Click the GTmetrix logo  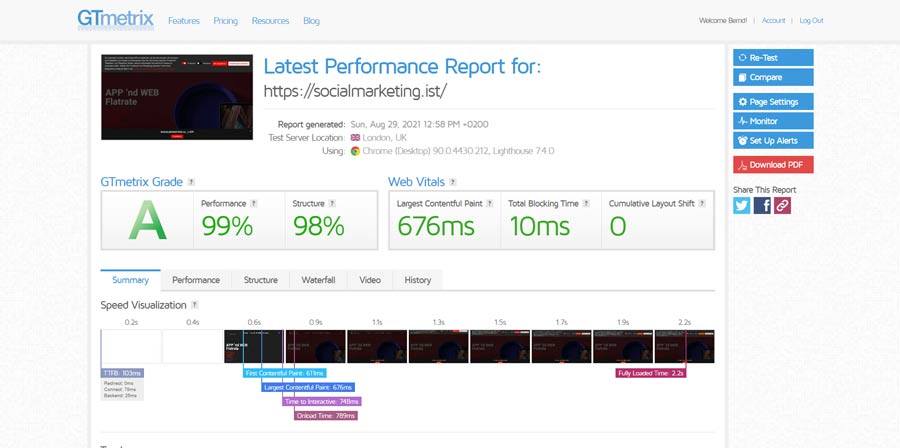click(x=114, y=19)
